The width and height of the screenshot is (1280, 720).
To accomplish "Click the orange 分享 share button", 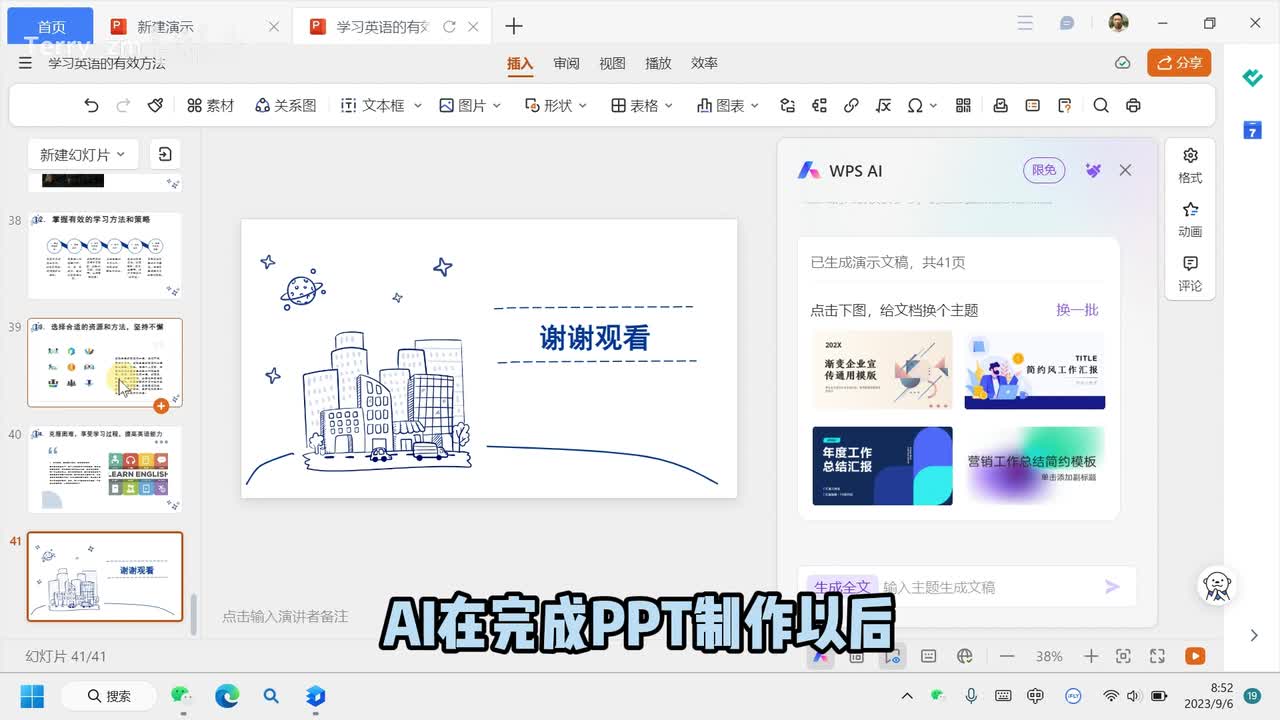I will tap(1179, 63).
